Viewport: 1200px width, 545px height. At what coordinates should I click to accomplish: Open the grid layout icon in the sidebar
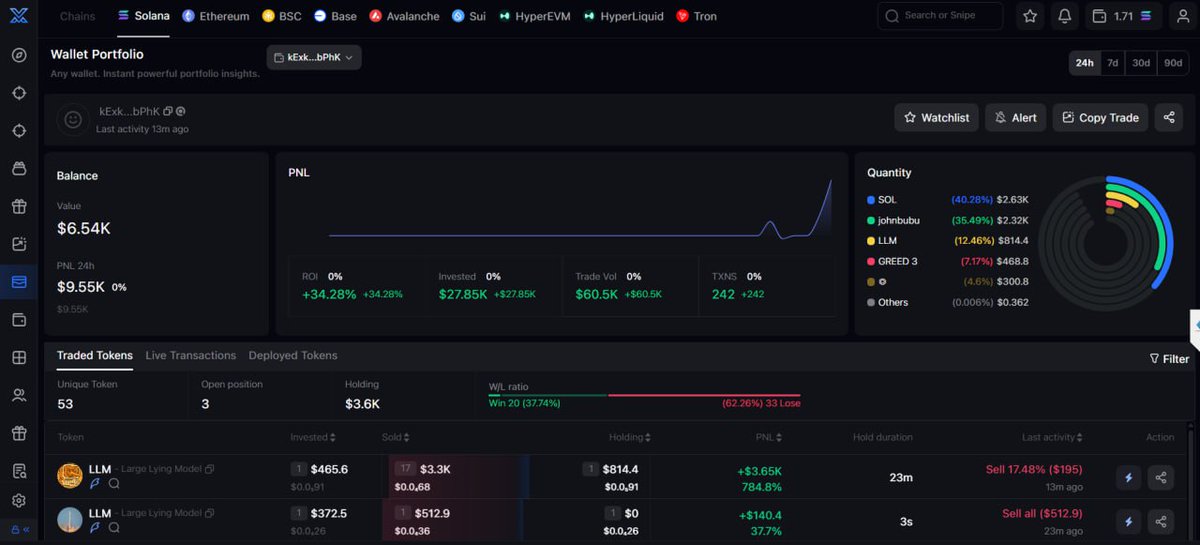[x=19, y=358]
